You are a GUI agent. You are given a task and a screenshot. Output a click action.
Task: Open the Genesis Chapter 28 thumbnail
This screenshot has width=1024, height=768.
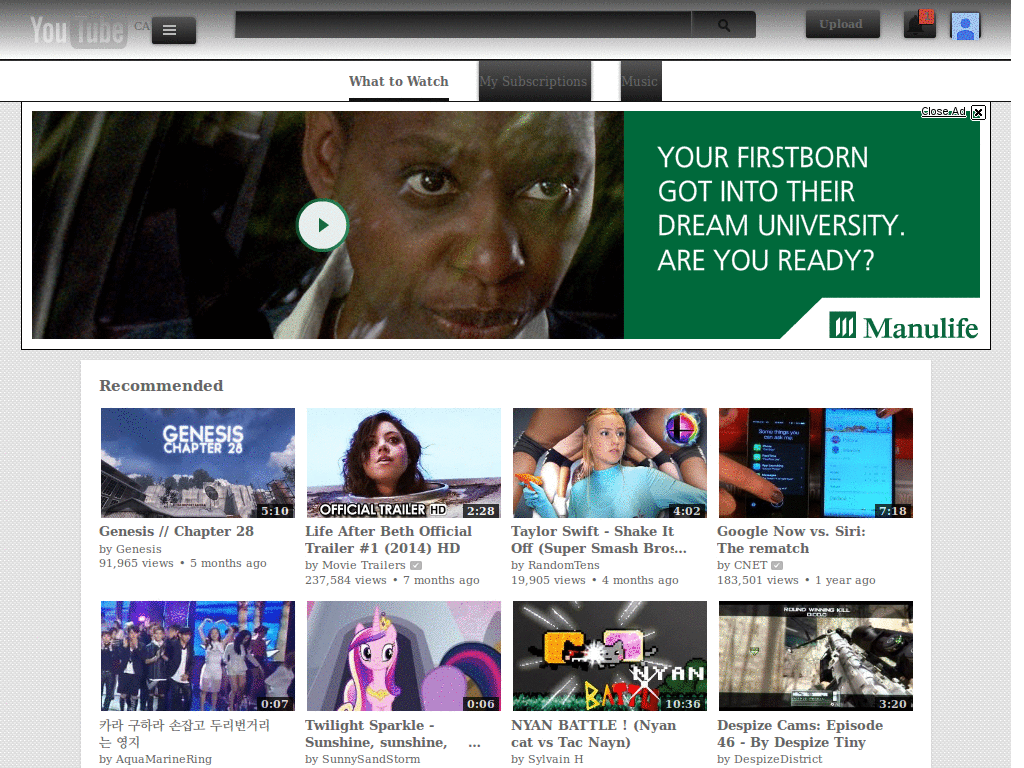(x=198, y=463)
